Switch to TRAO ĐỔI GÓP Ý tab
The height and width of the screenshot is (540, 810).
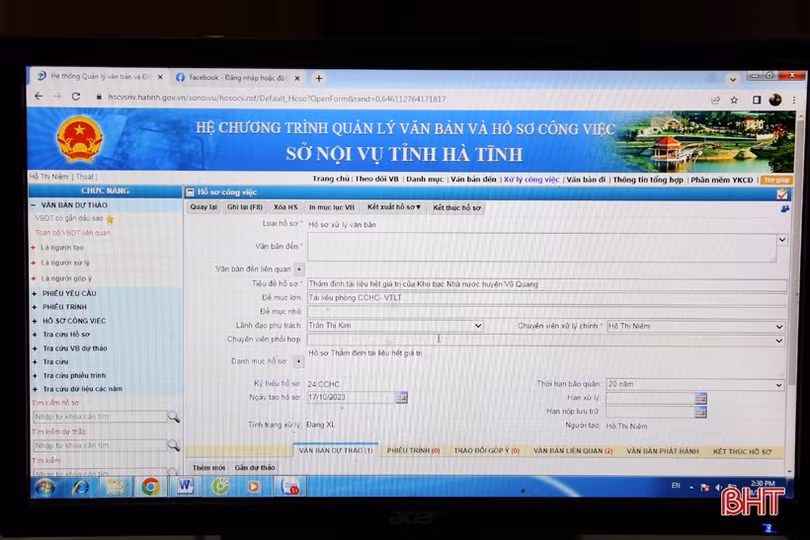tap(487, 451)
